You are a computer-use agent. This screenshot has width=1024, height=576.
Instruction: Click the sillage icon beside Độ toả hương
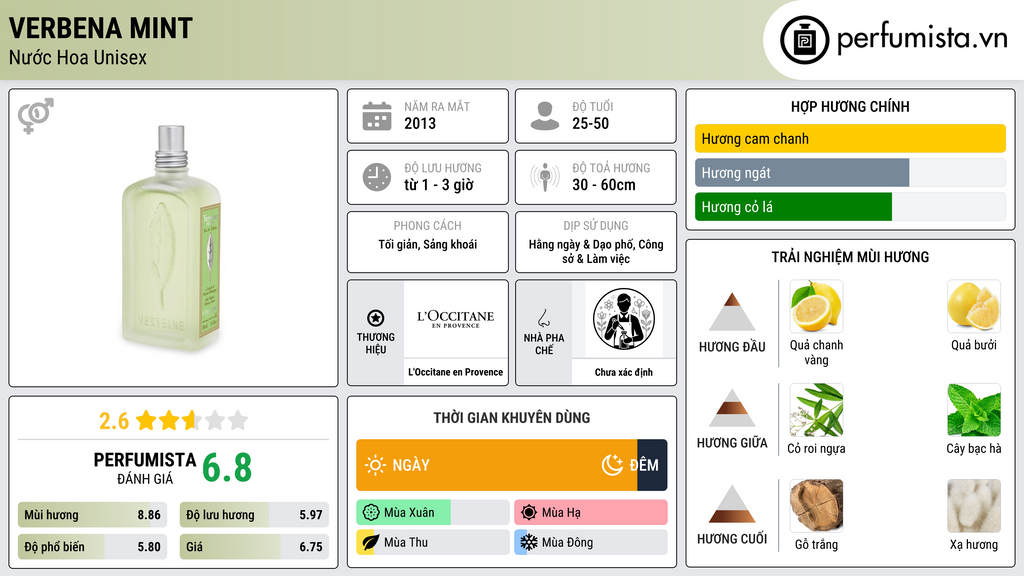point(545,177)
